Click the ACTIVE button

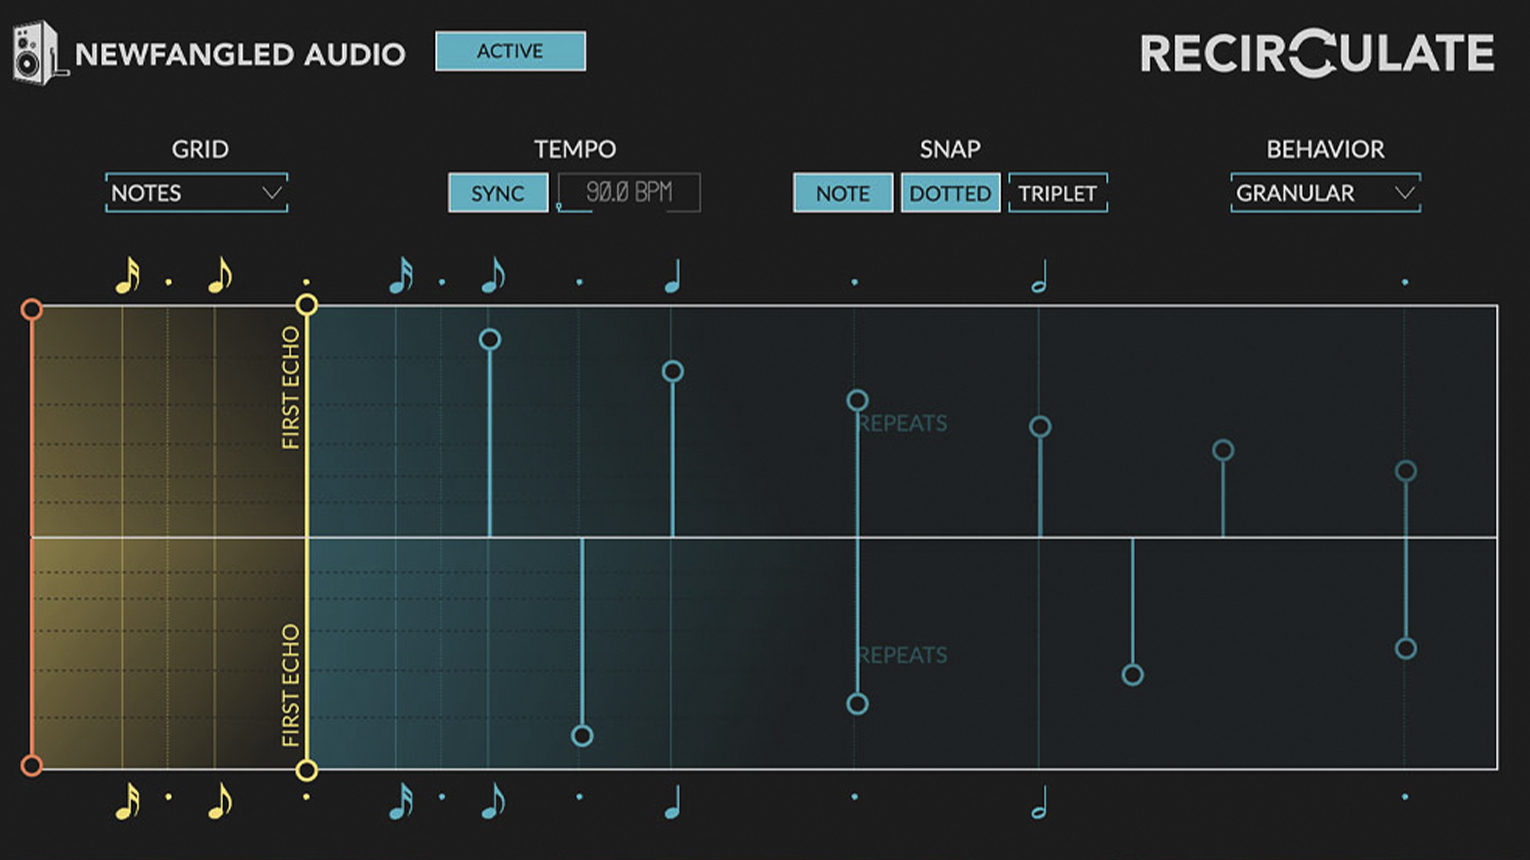click(x=510, y=51)
